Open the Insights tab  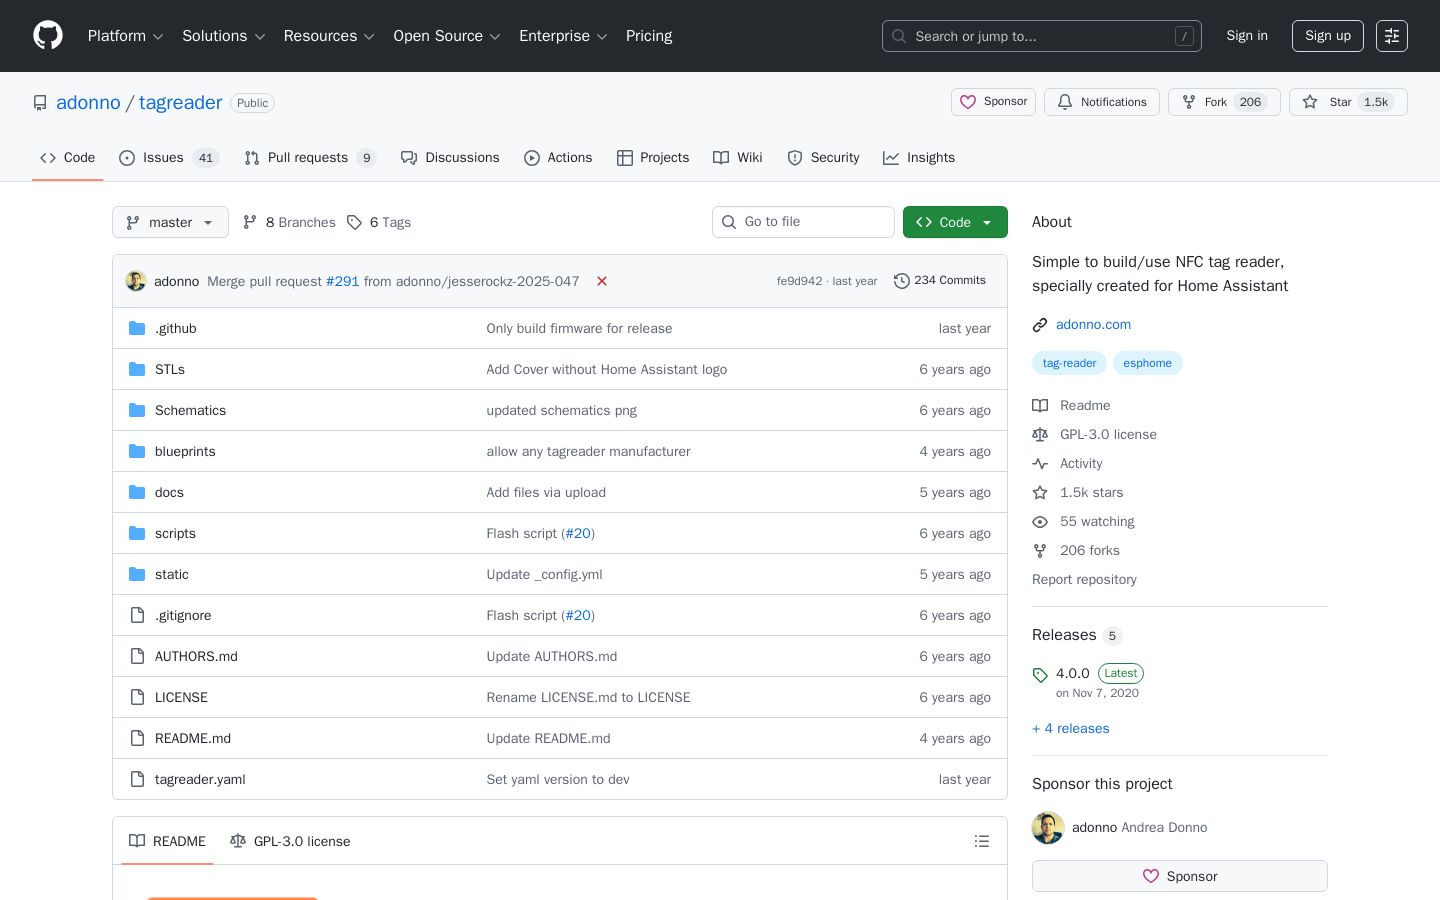pos(919,158)
